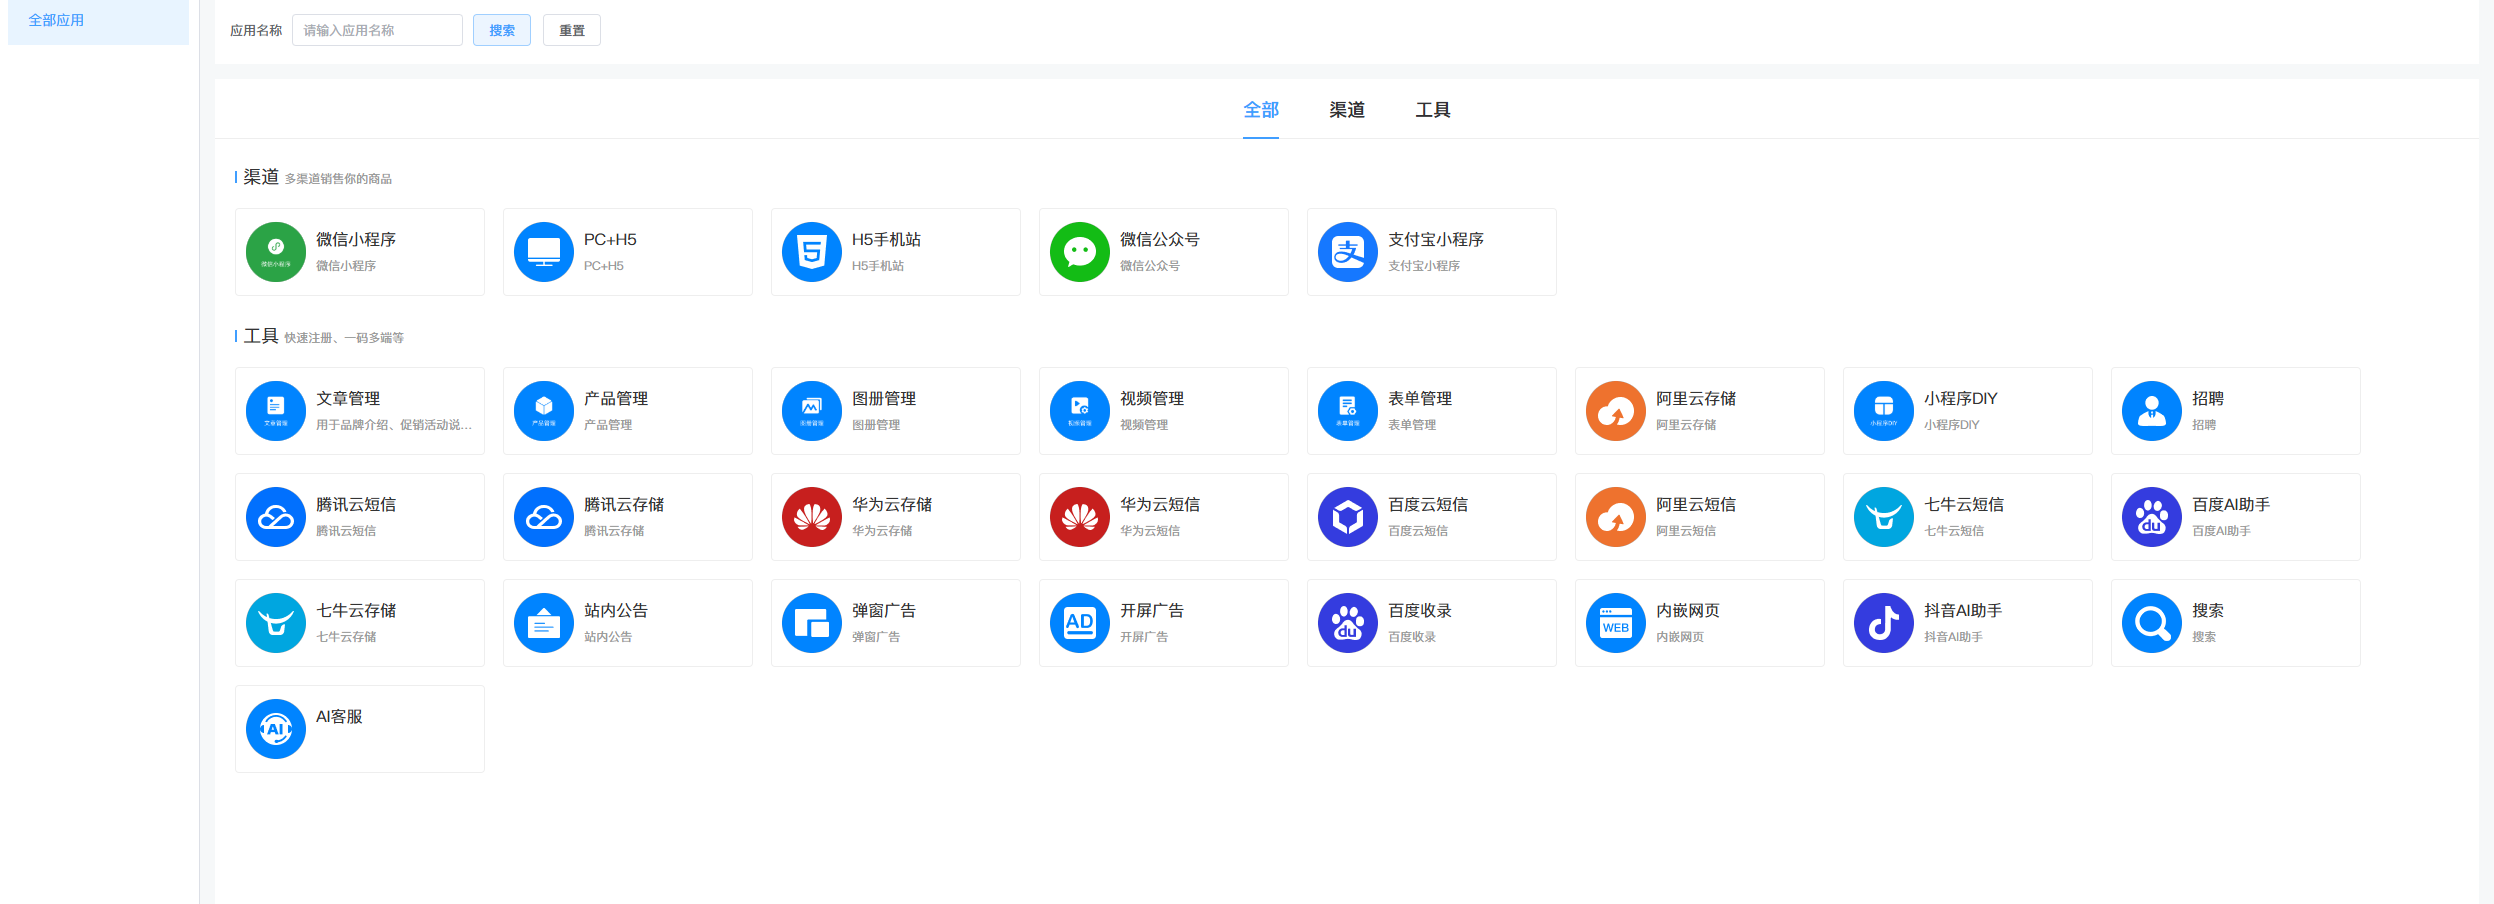
Task: Click the H5手机站 HTML5 shield icon
Action: (812, 252)
